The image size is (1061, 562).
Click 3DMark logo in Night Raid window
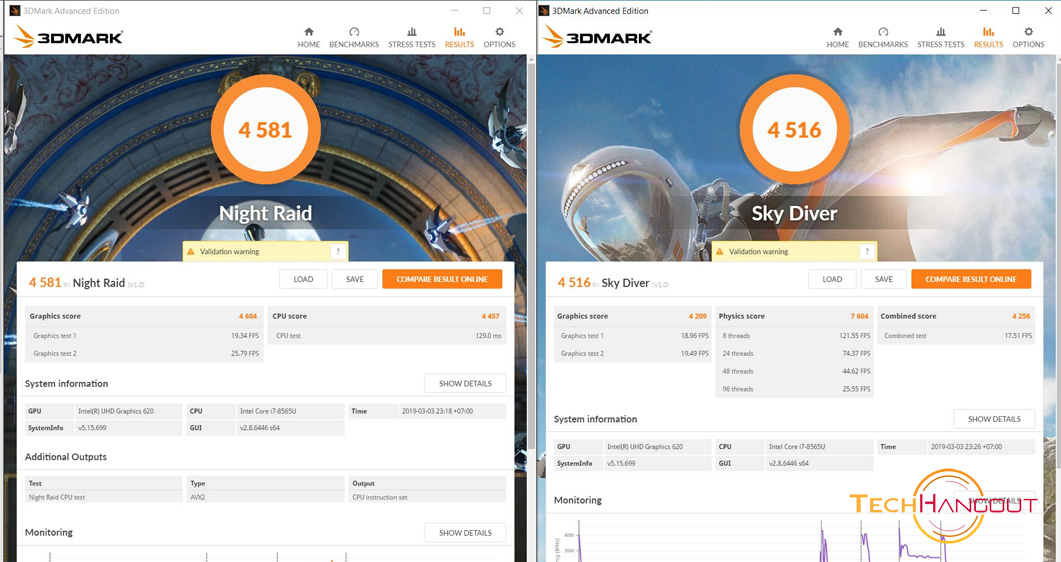click(68, 37)
